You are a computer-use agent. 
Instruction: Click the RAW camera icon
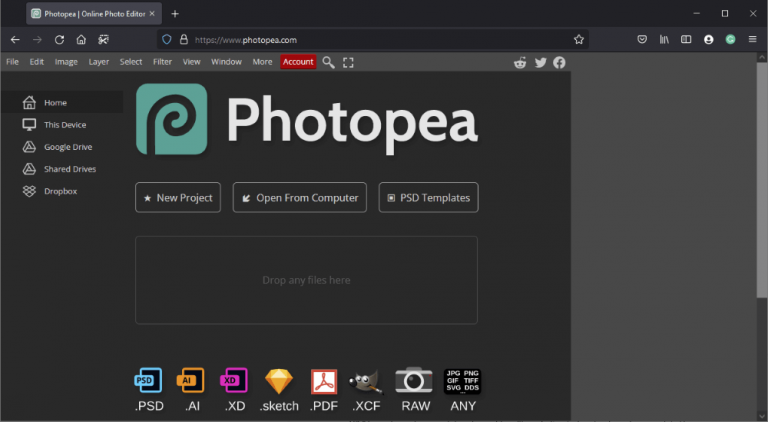[x=414, y=380]
